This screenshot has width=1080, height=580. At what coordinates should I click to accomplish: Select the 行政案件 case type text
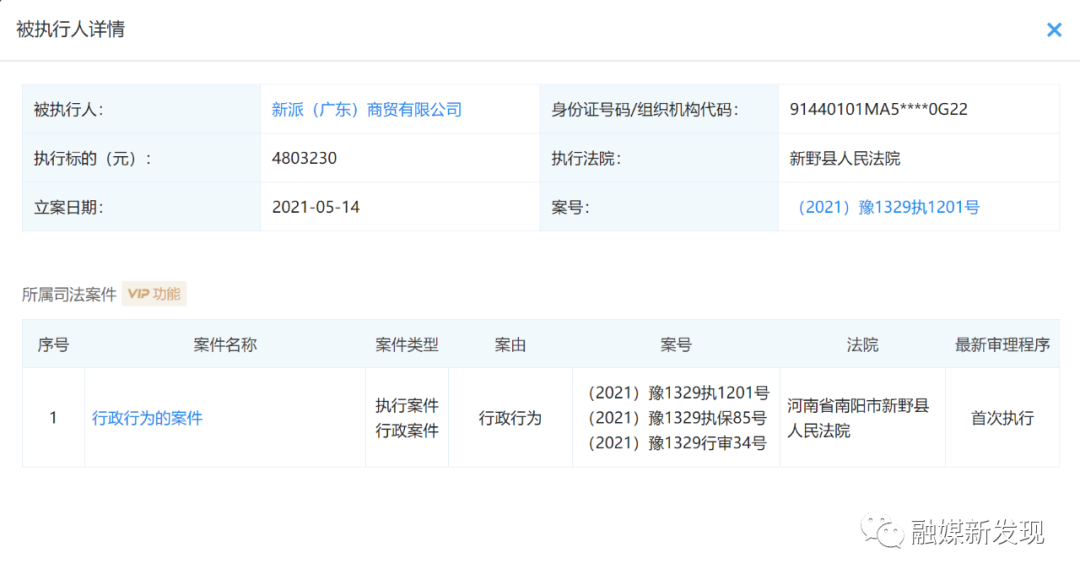[x=406, y=431]
